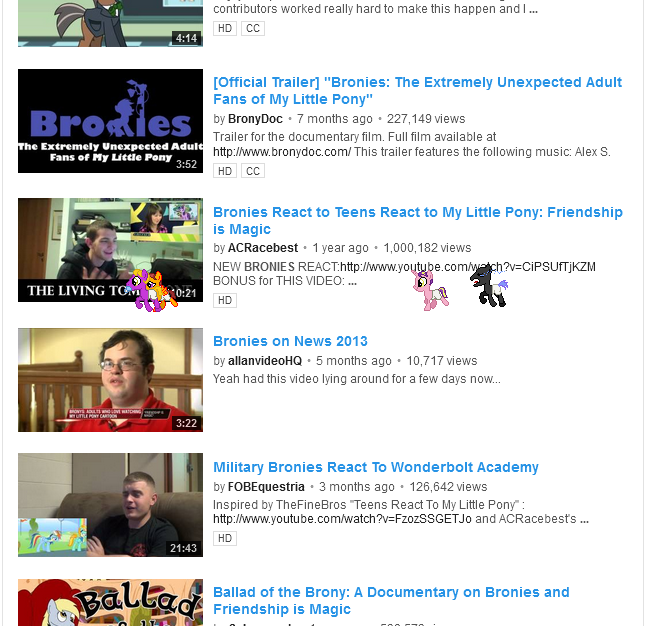Screen dimensions: 646x626
Task: Open Bronies React to Teens React video title
Action: [418, 220]
